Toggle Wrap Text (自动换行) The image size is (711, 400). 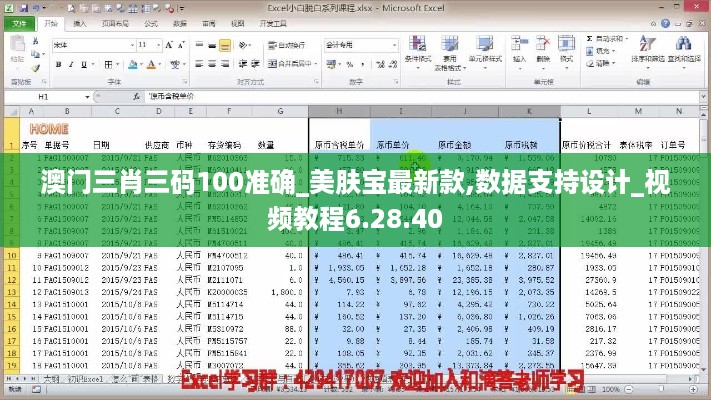click(x=287, y=45)
